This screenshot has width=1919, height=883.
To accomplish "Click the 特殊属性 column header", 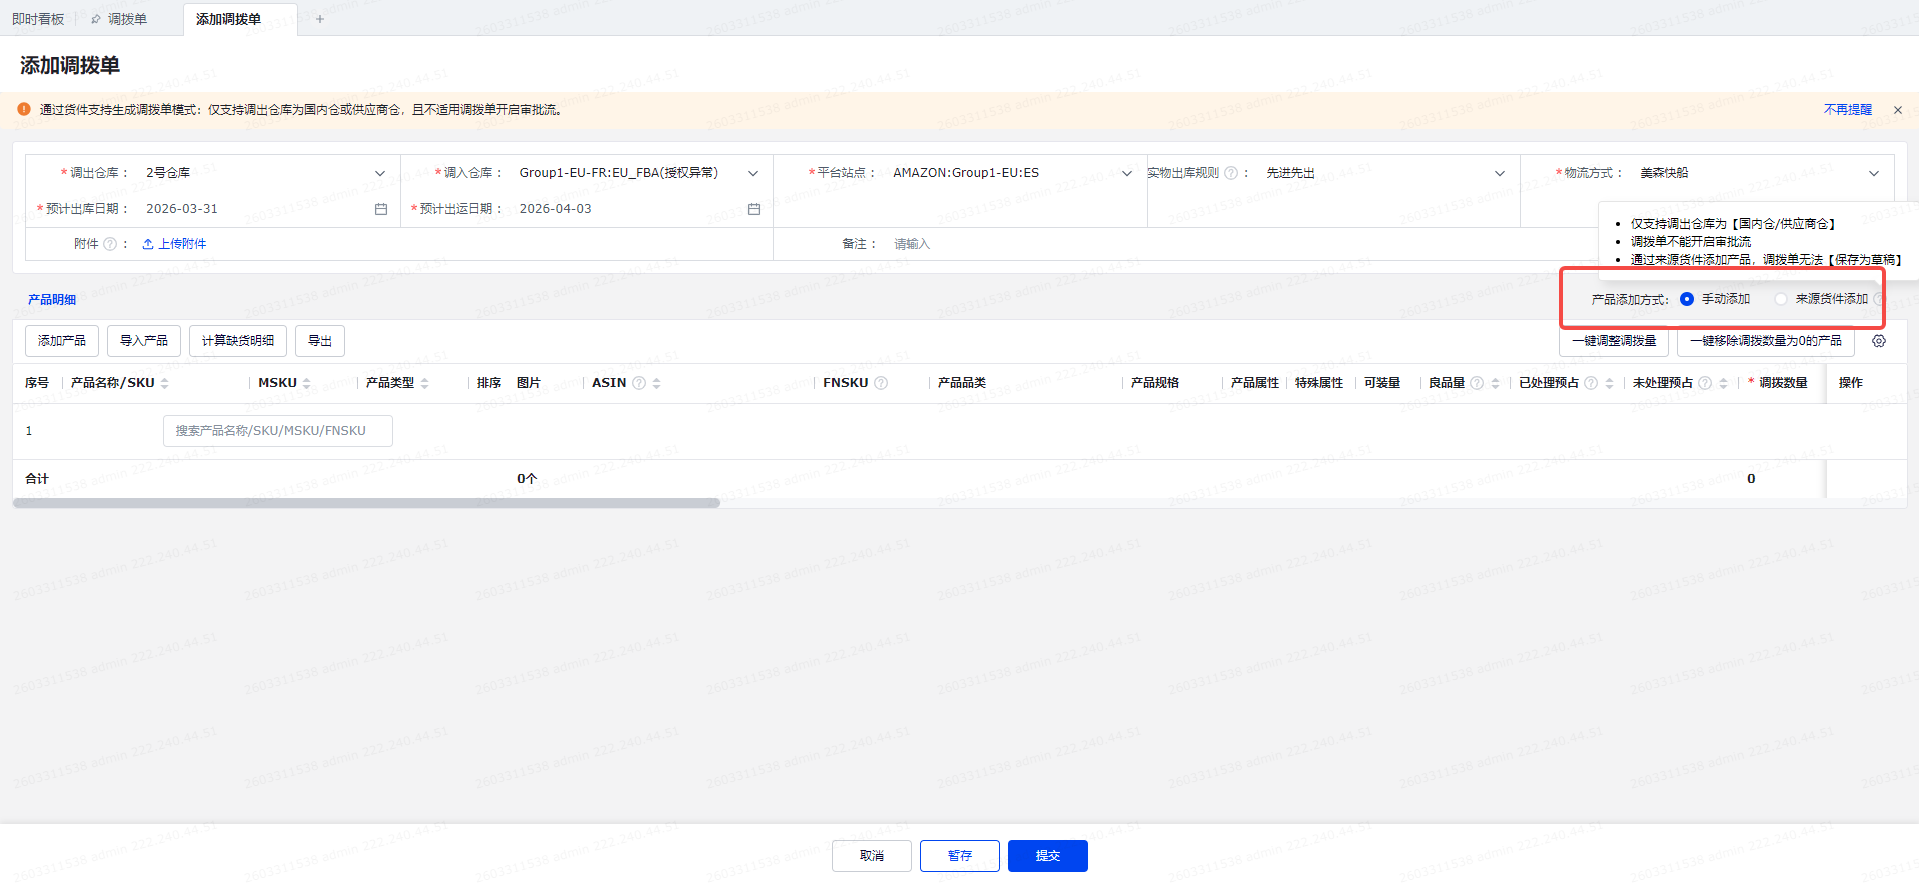I will click(x=1319, y=383).
